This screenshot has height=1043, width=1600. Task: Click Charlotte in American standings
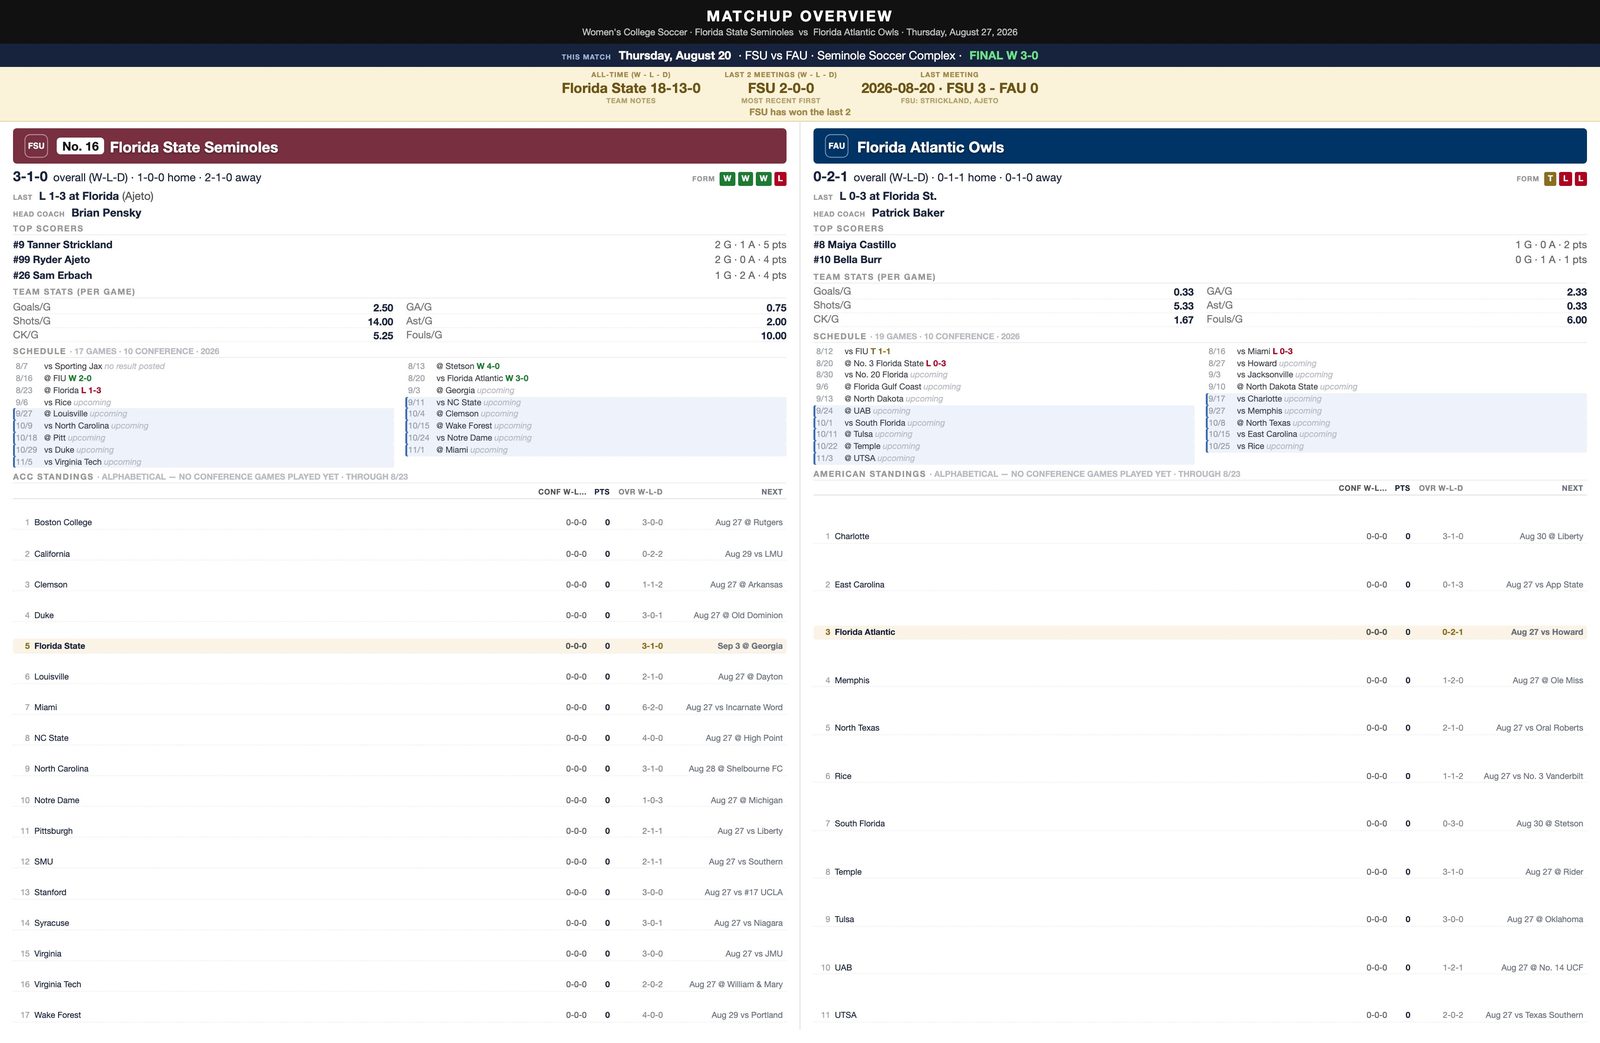tap(852, 537)
